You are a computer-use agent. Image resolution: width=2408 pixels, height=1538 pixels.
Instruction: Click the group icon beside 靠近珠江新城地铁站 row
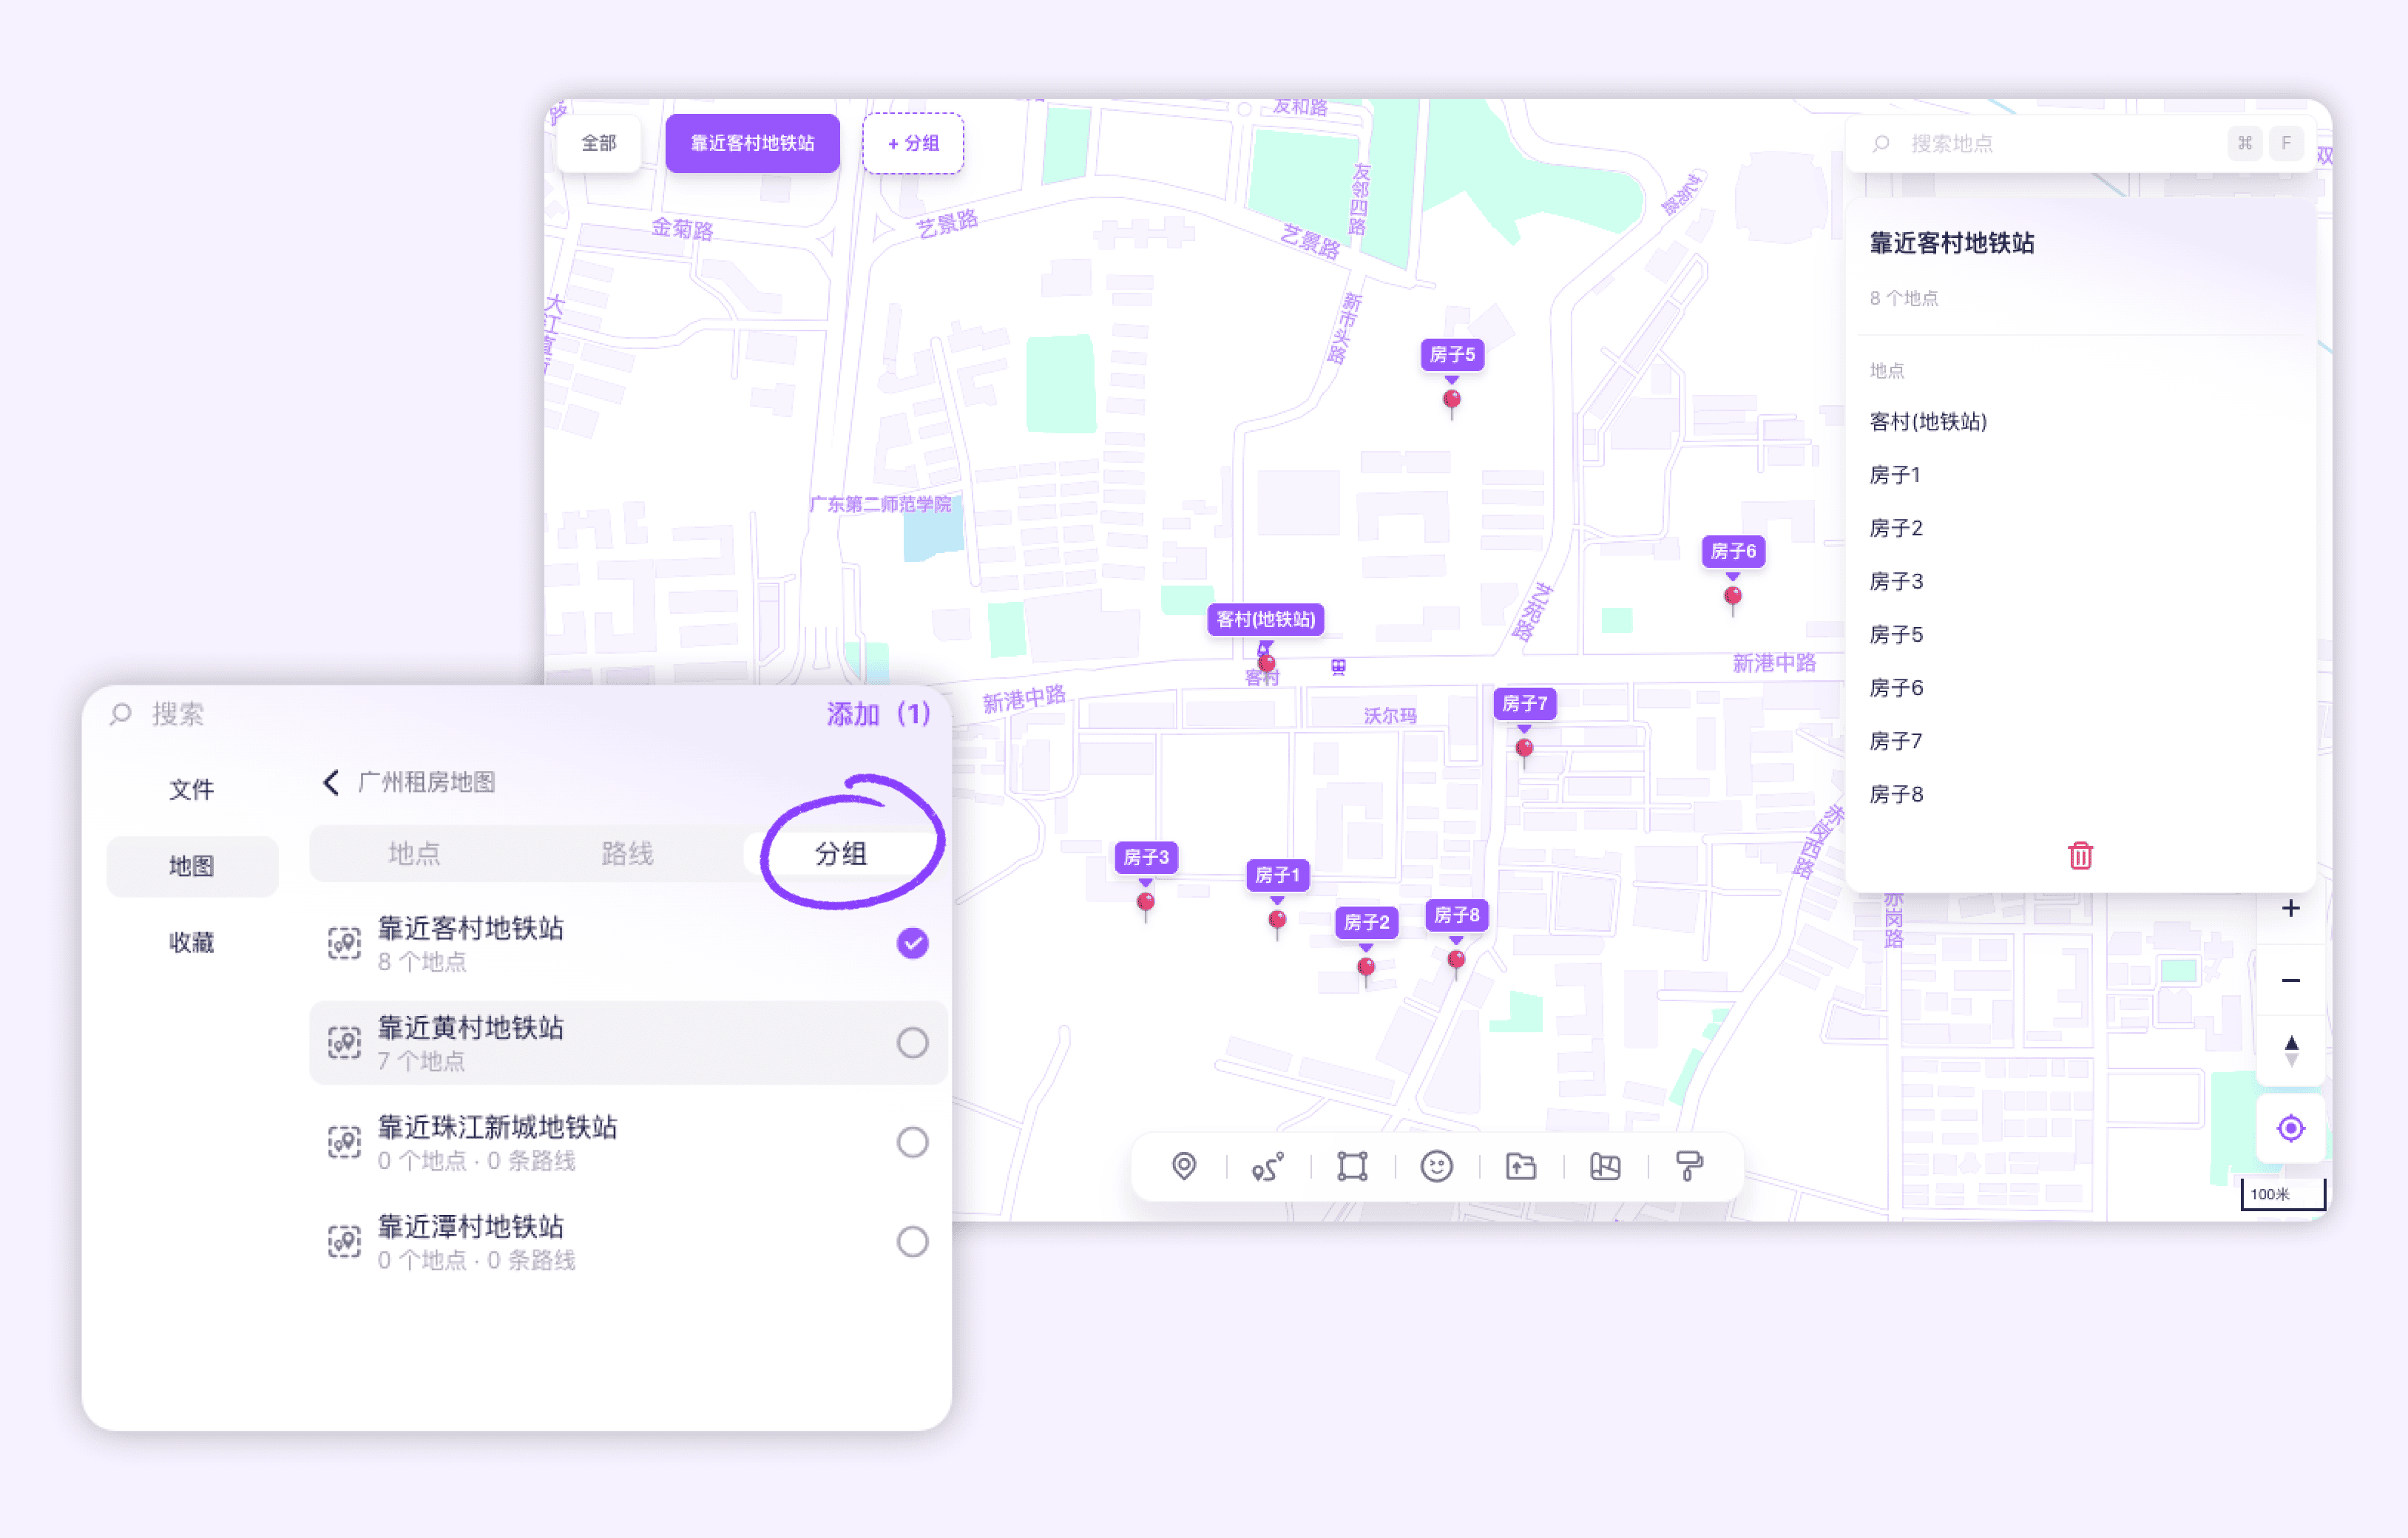[344, 1142]
